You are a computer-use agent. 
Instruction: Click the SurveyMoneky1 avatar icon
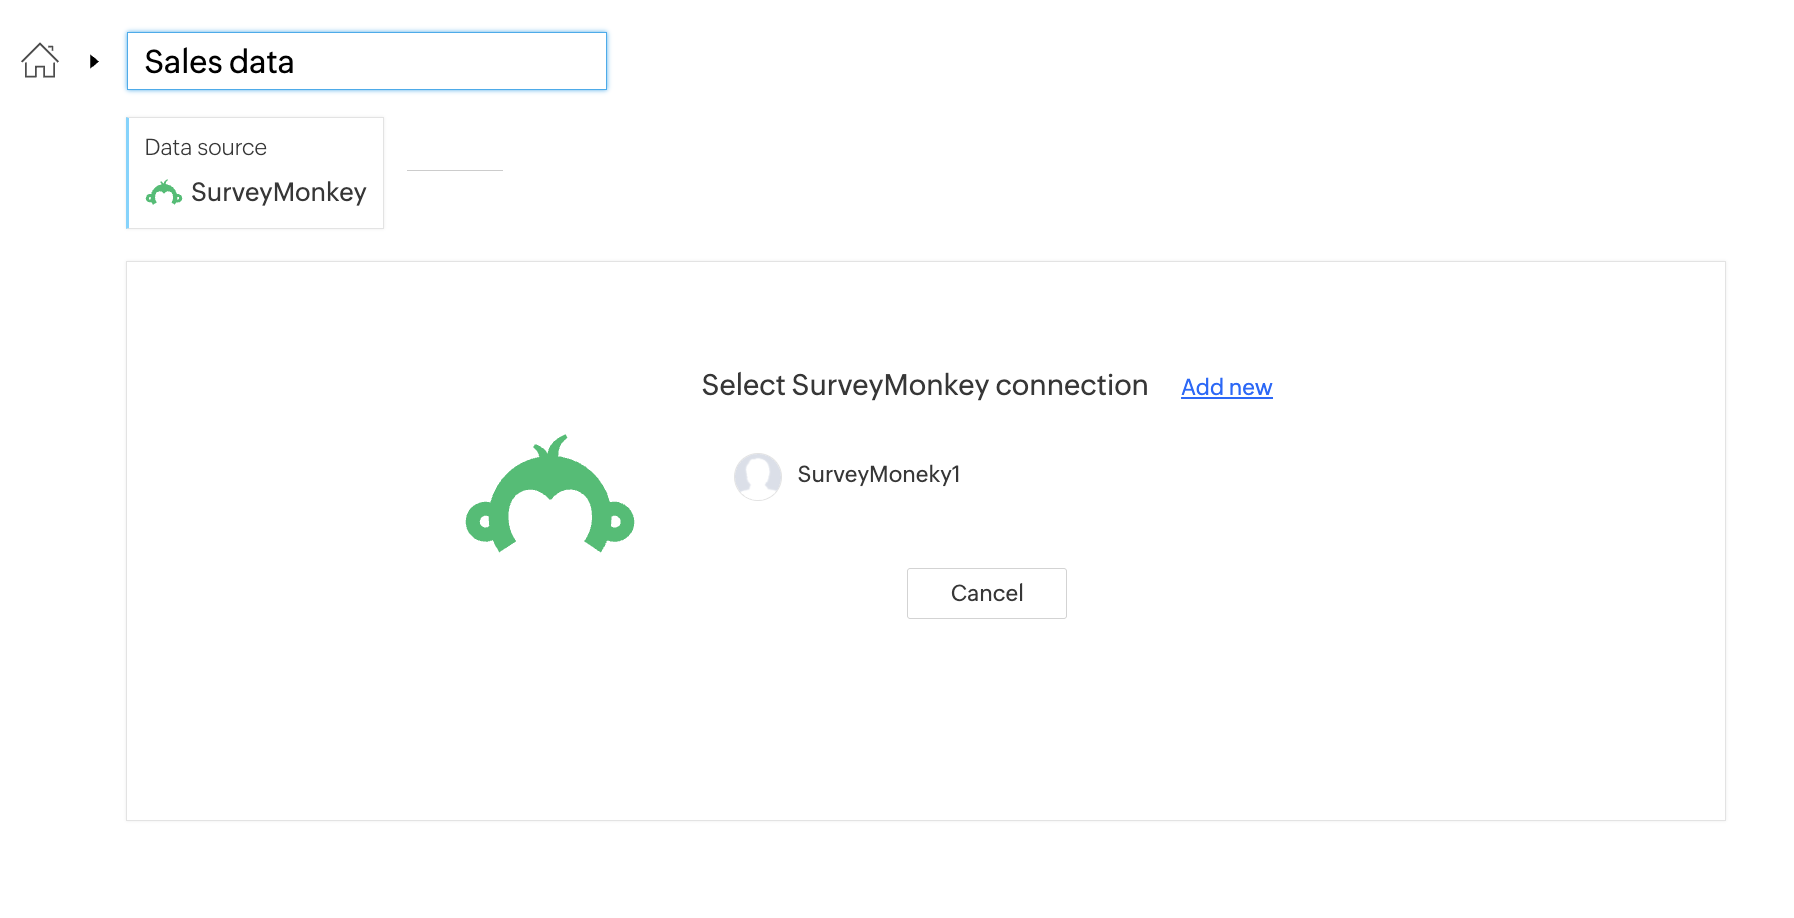click(757, 476)
